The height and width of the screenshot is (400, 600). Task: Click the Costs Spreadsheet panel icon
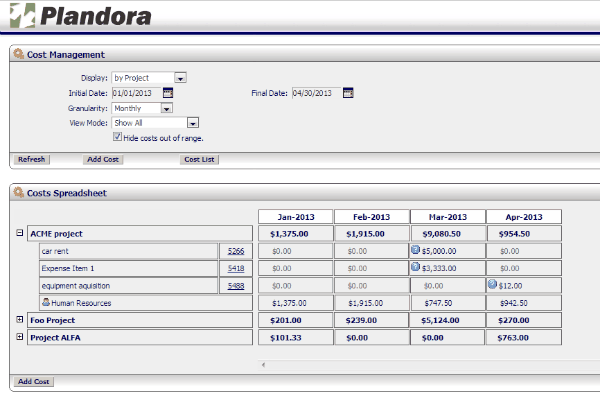[20, 192]
